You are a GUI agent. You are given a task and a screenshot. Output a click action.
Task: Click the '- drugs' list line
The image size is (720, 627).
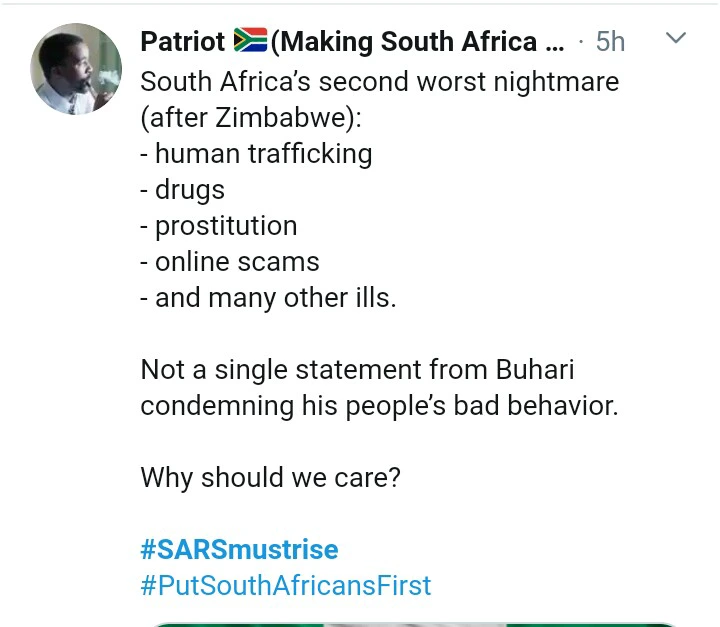183,189
